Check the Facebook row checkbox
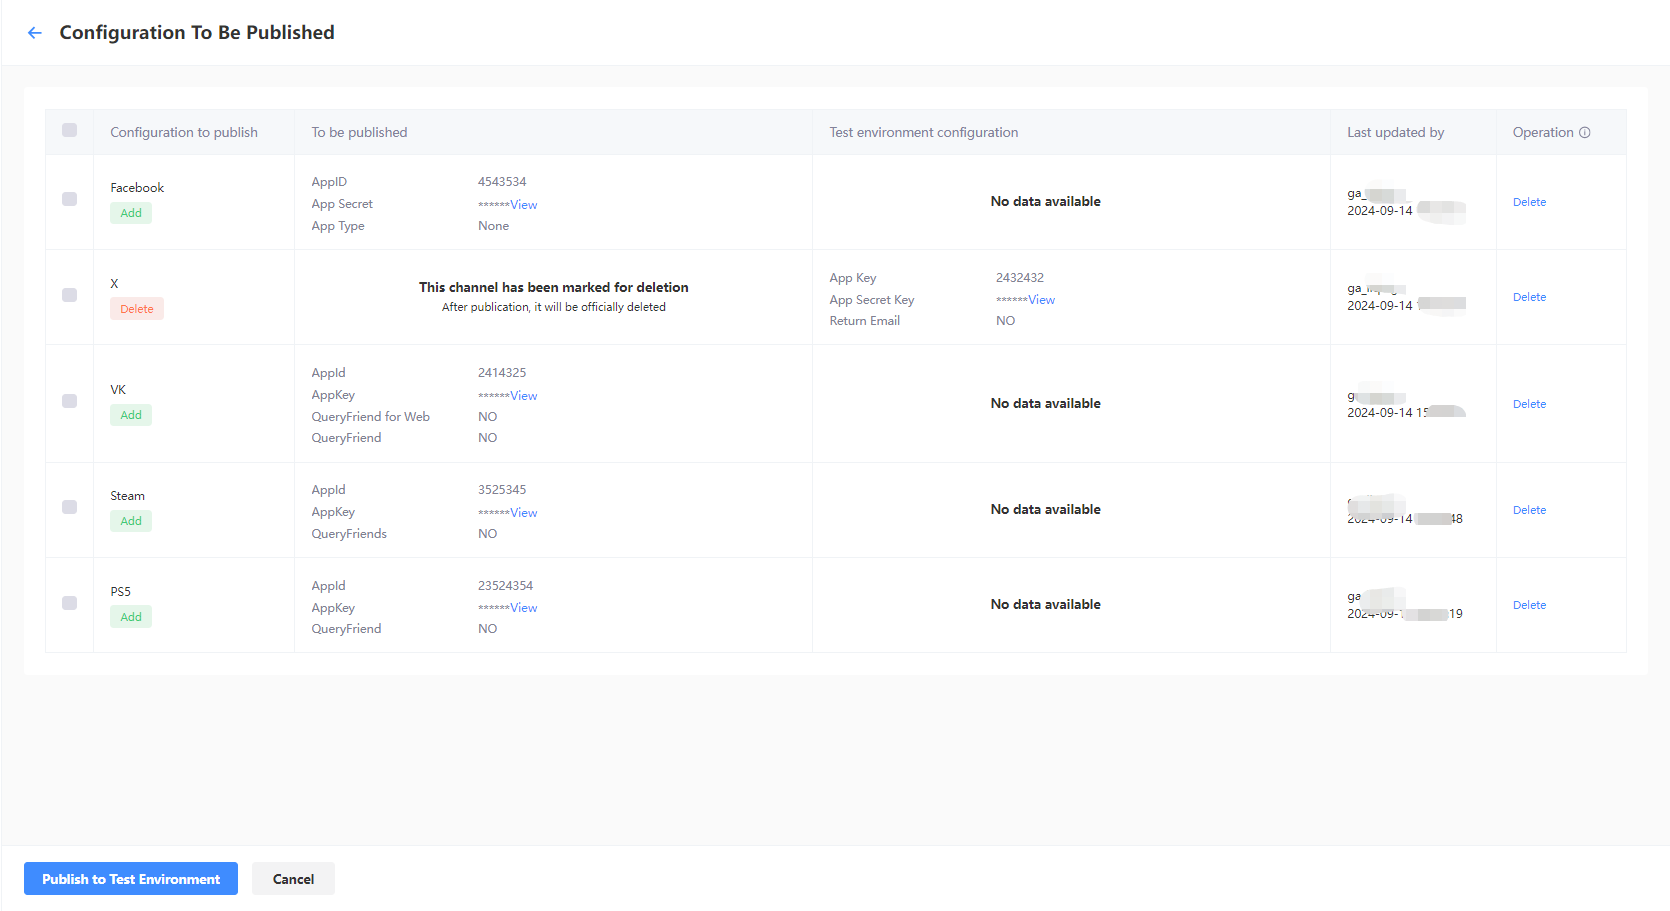The image size is (1670, 911). pyautogui.click(x=69, y=199)
